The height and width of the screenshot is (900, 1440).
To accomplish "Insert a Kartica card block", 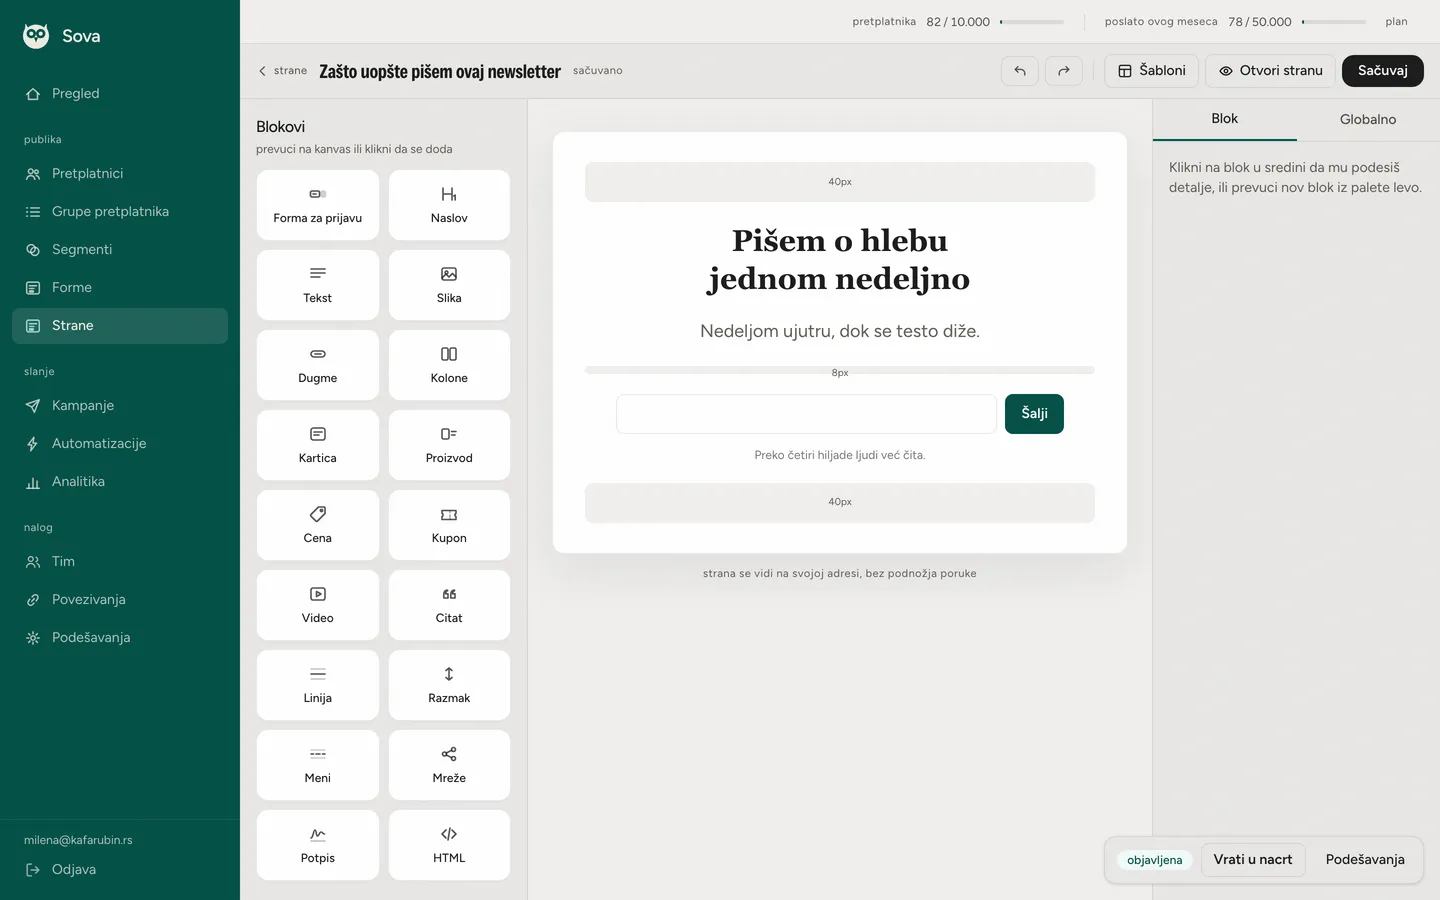I will point(318,445).
